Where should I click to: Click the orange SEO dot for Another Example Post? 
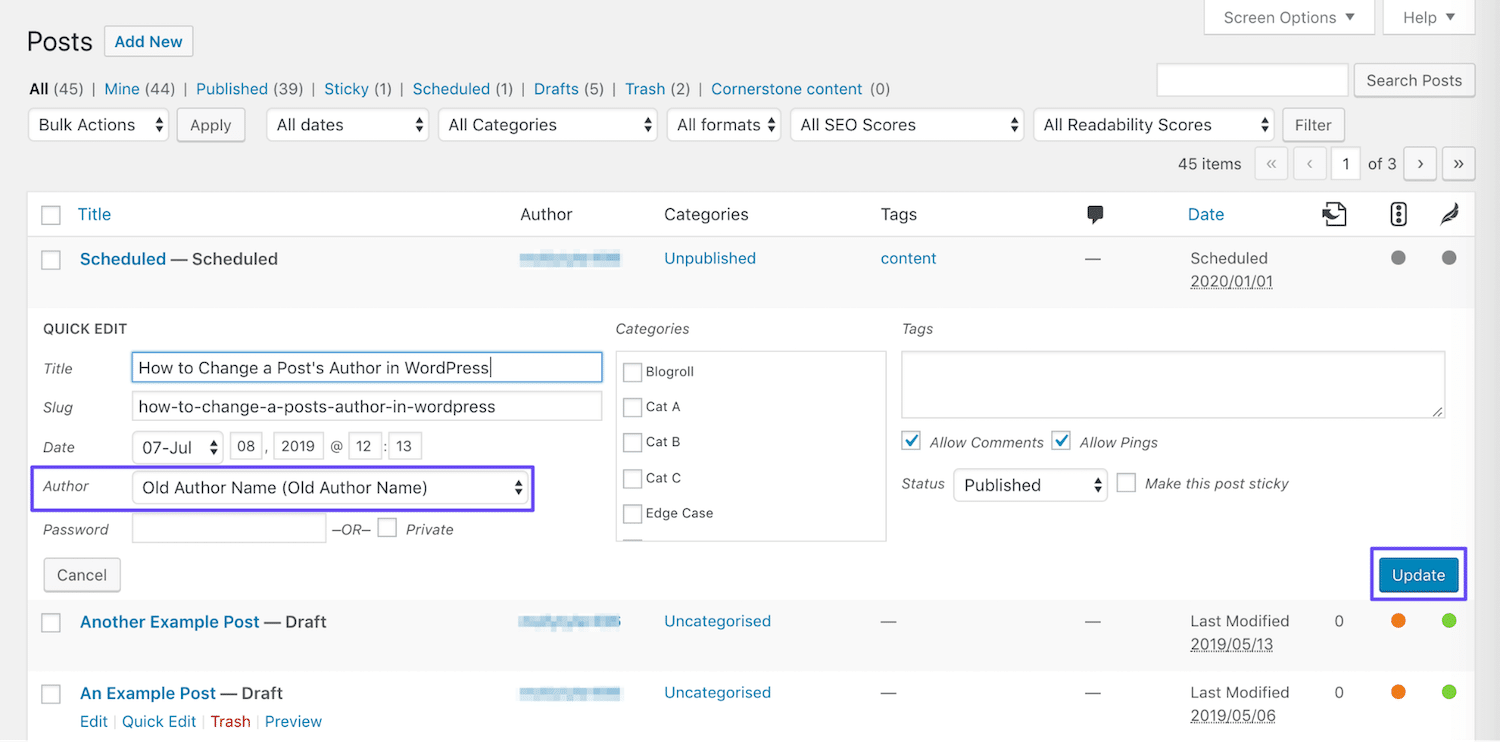coord(1397,620)
